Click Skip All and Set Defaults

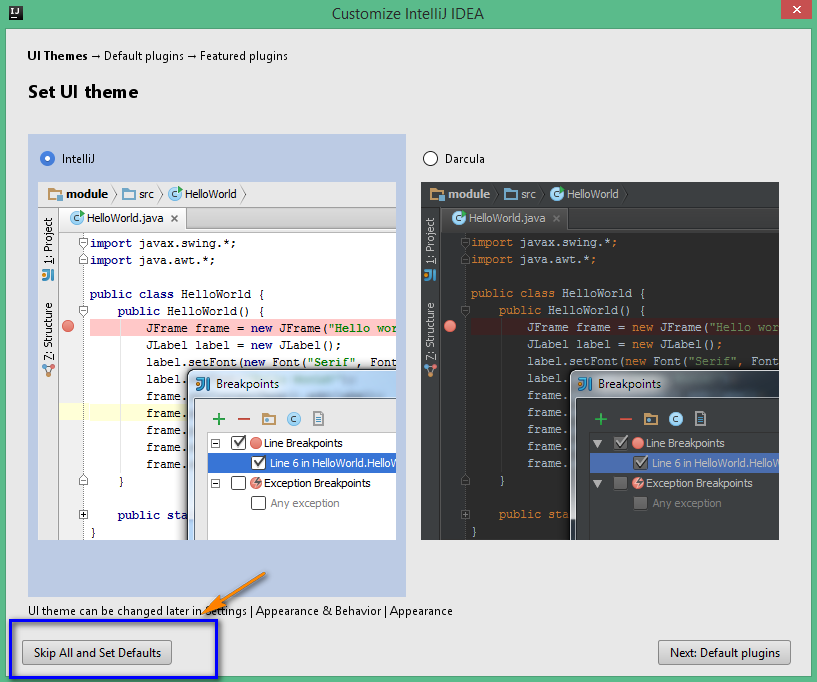(95, 652)
